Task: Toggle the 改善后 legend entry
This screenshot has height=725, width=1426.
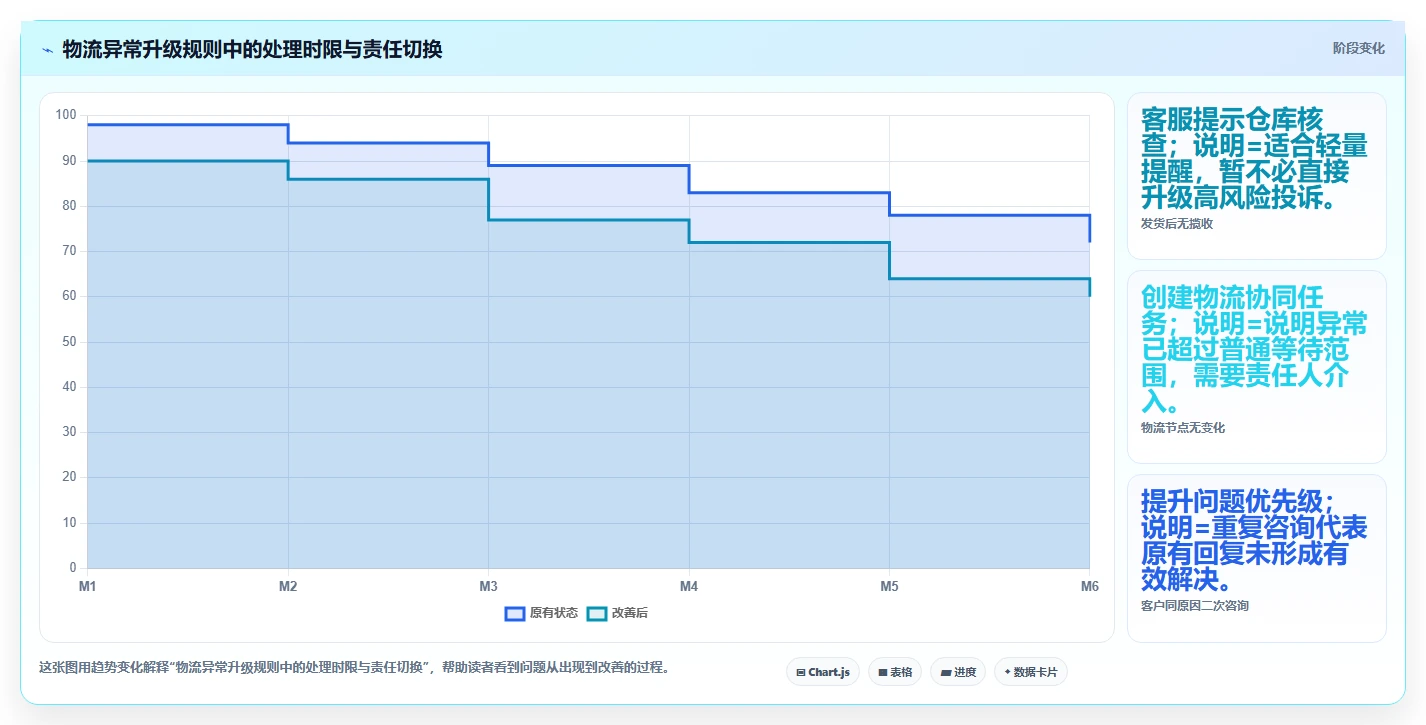Action: 617,613
